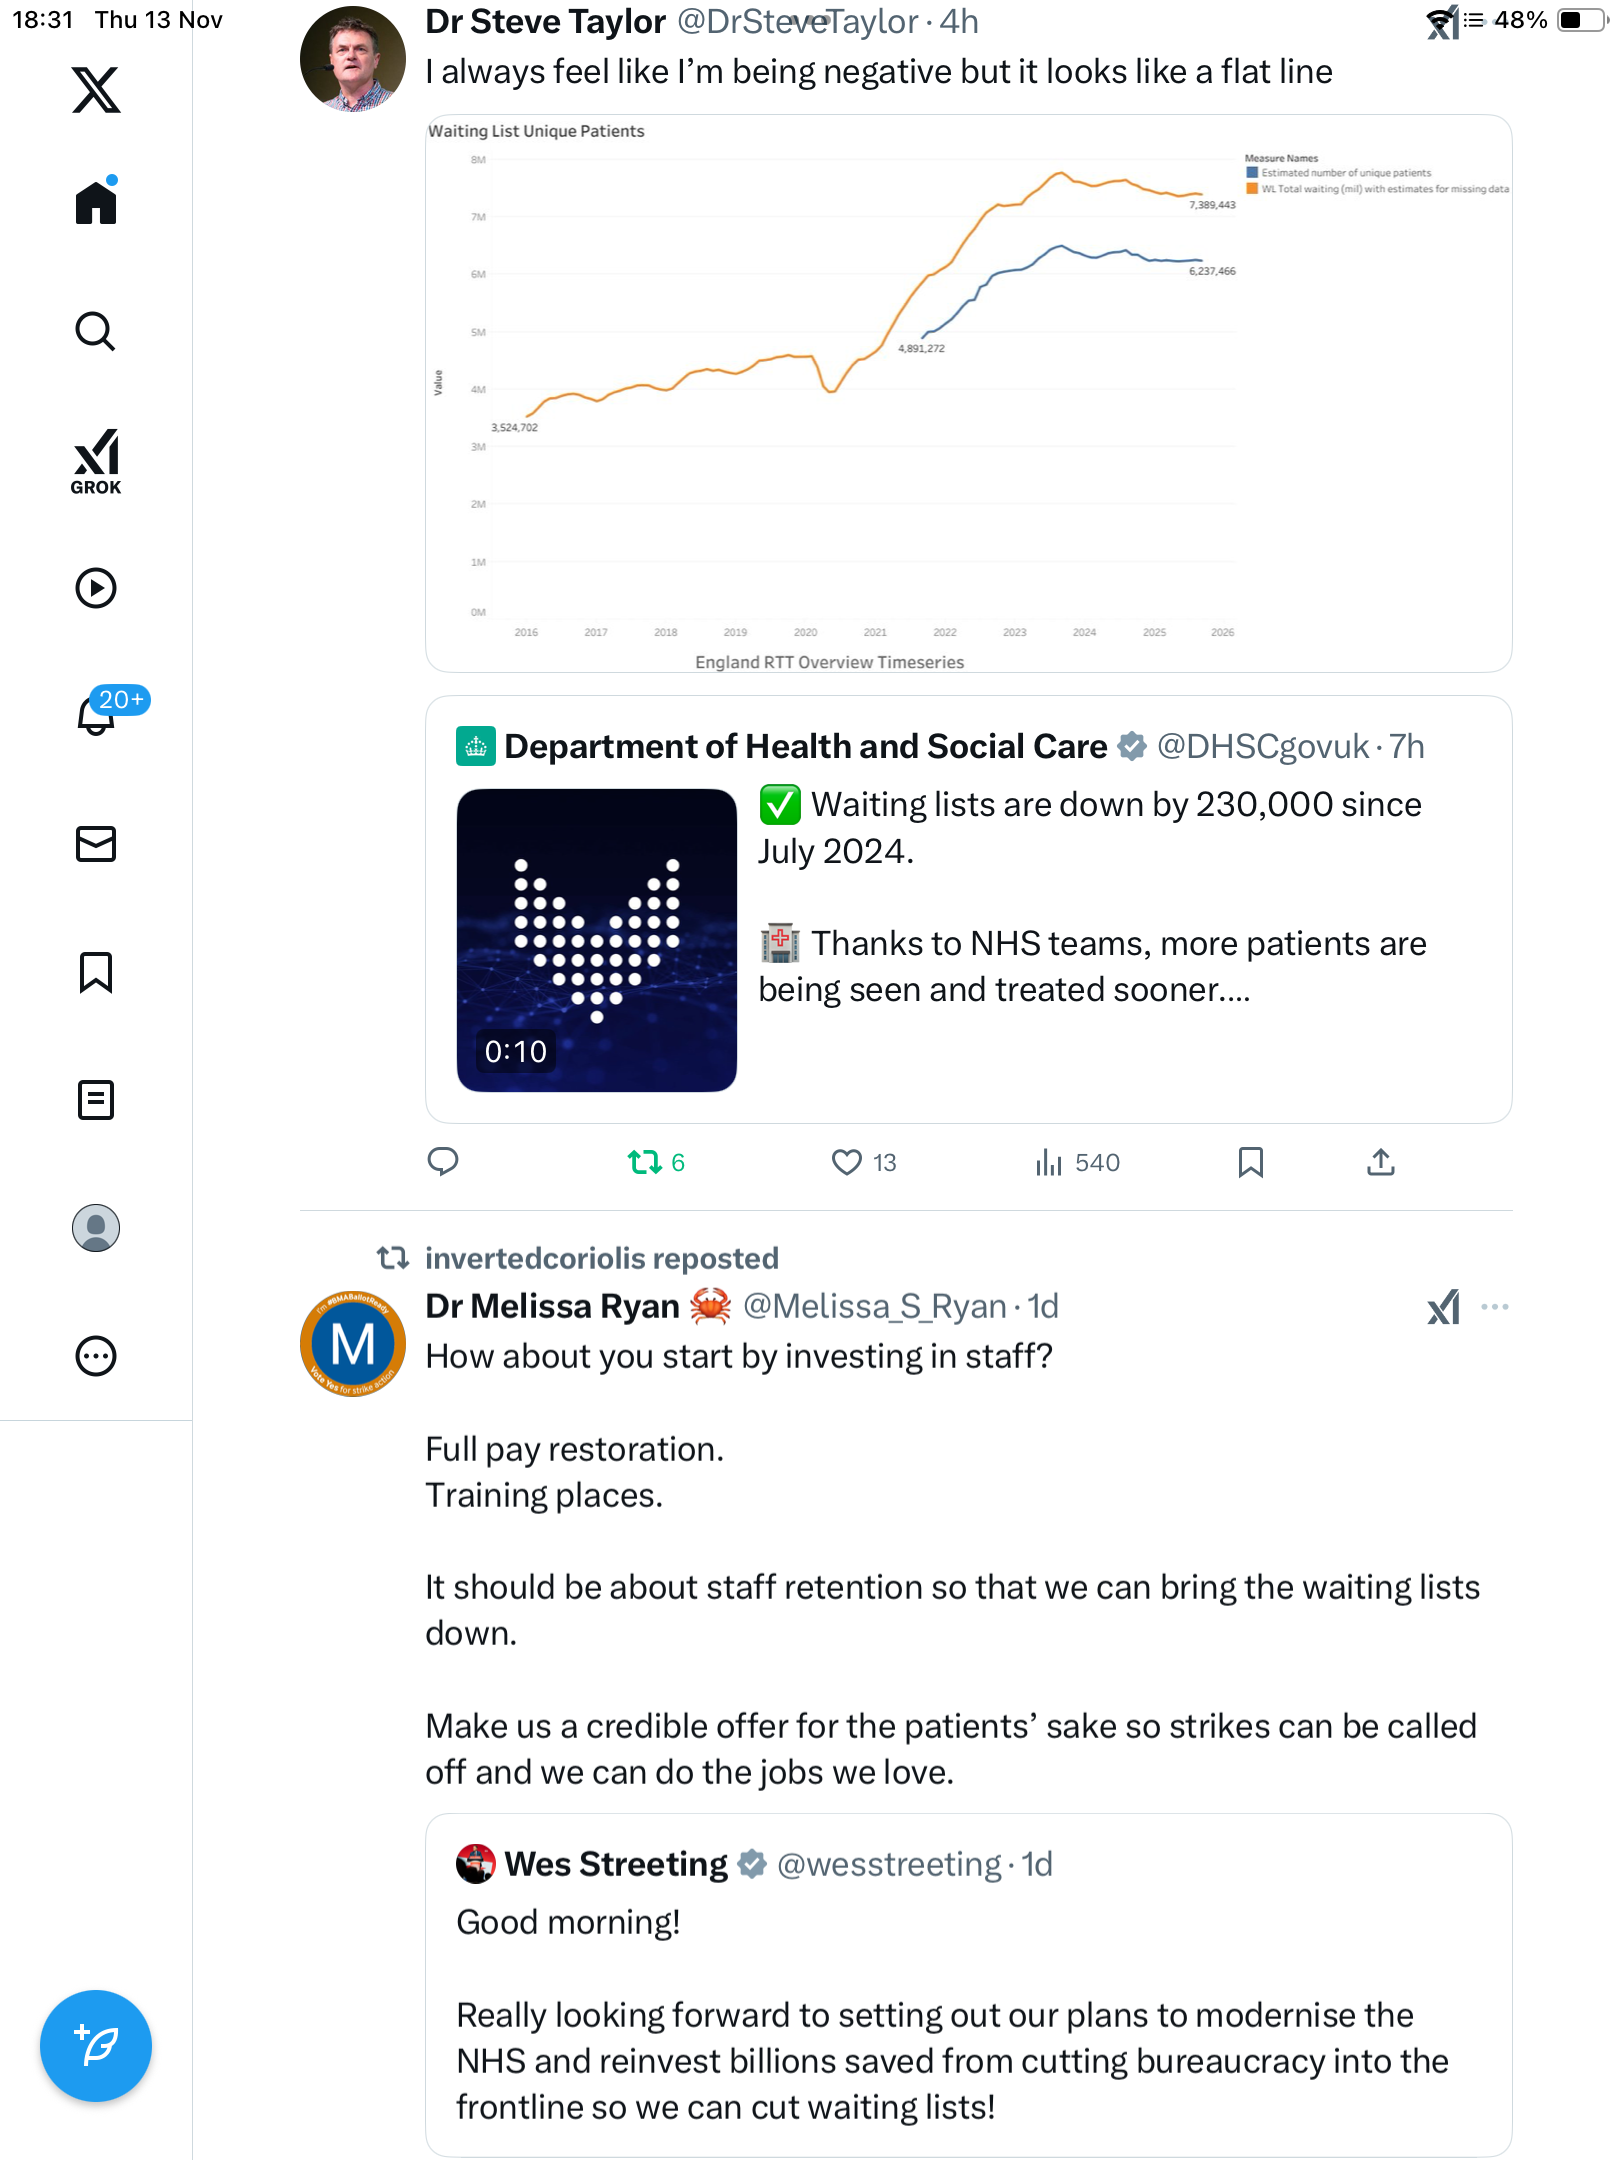
Task: Compose a new post
Action: coord(96,2046)
